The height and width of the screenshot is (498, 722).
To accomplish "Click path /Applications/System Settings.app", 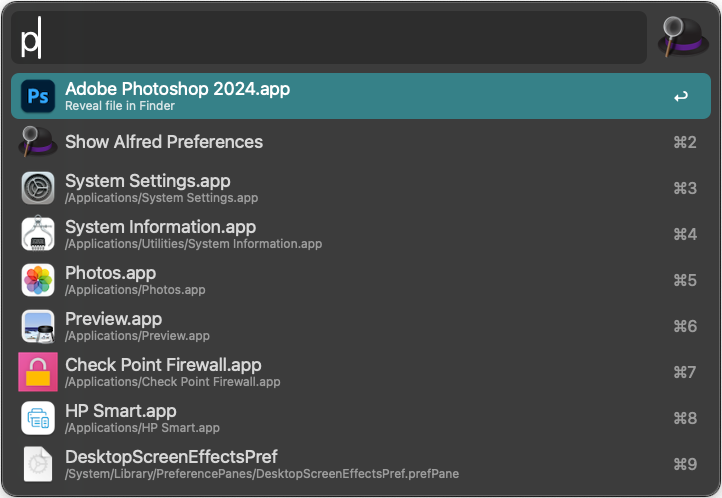I will pyautogui.click(x=162, y=198).
